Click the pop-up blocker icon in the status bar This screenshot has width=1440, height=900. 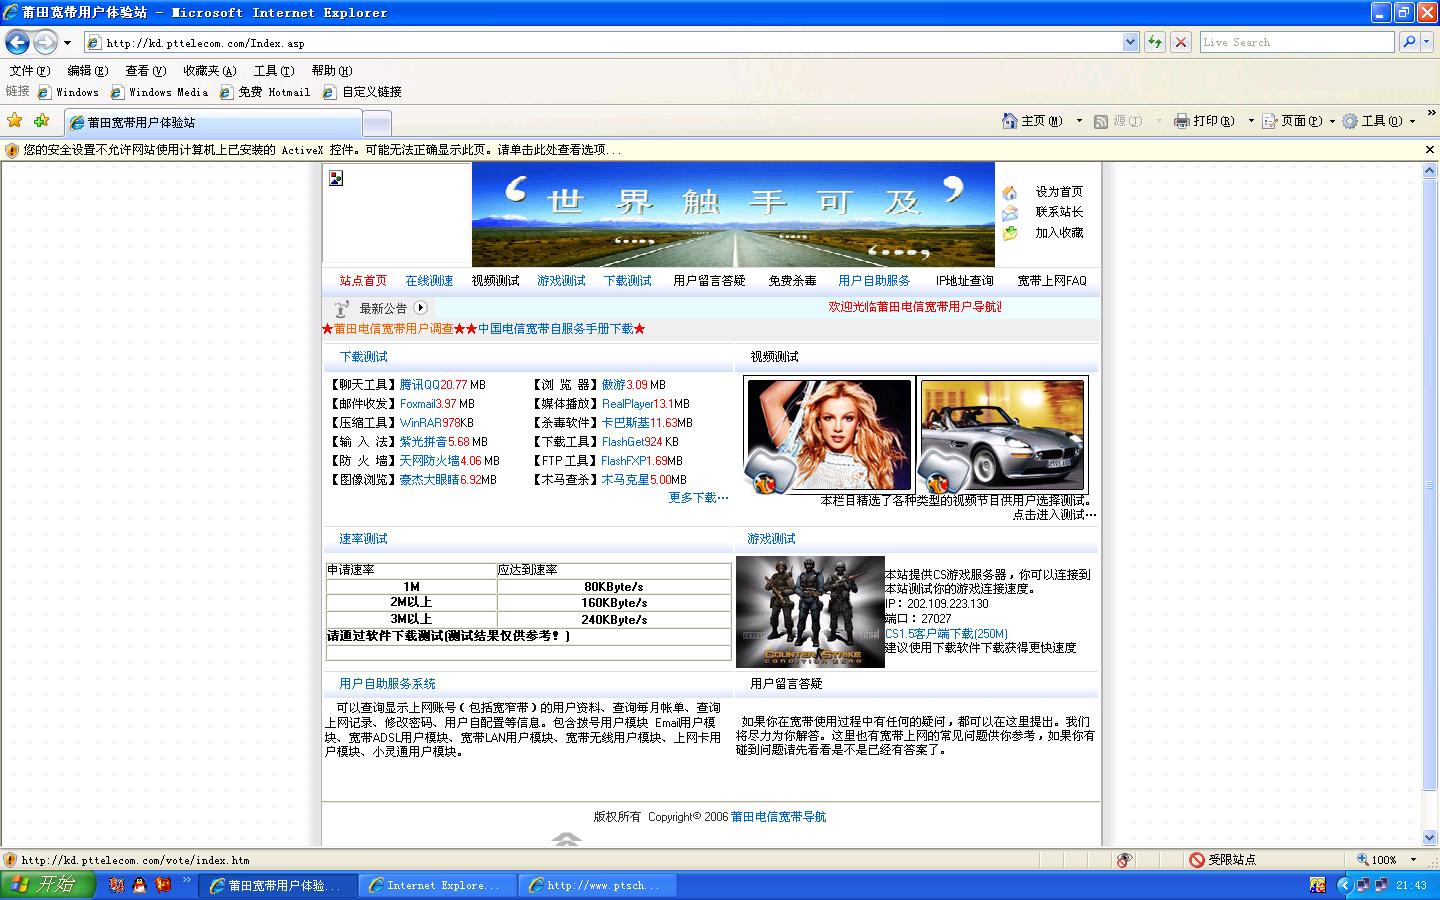click(1124, 860)
